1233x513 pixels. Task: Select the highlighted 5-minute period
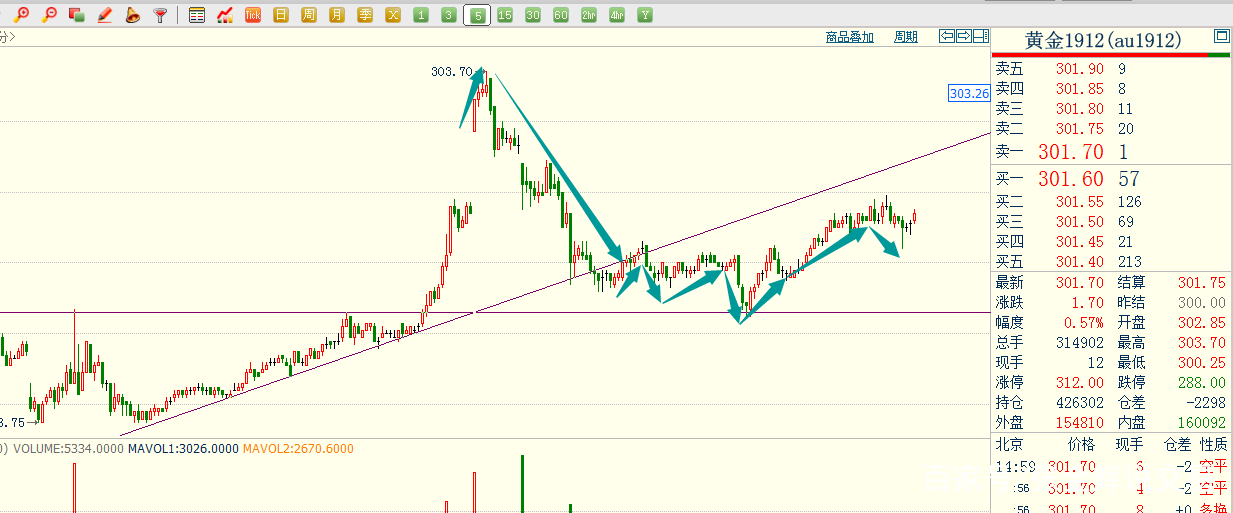tap(478, 15)
